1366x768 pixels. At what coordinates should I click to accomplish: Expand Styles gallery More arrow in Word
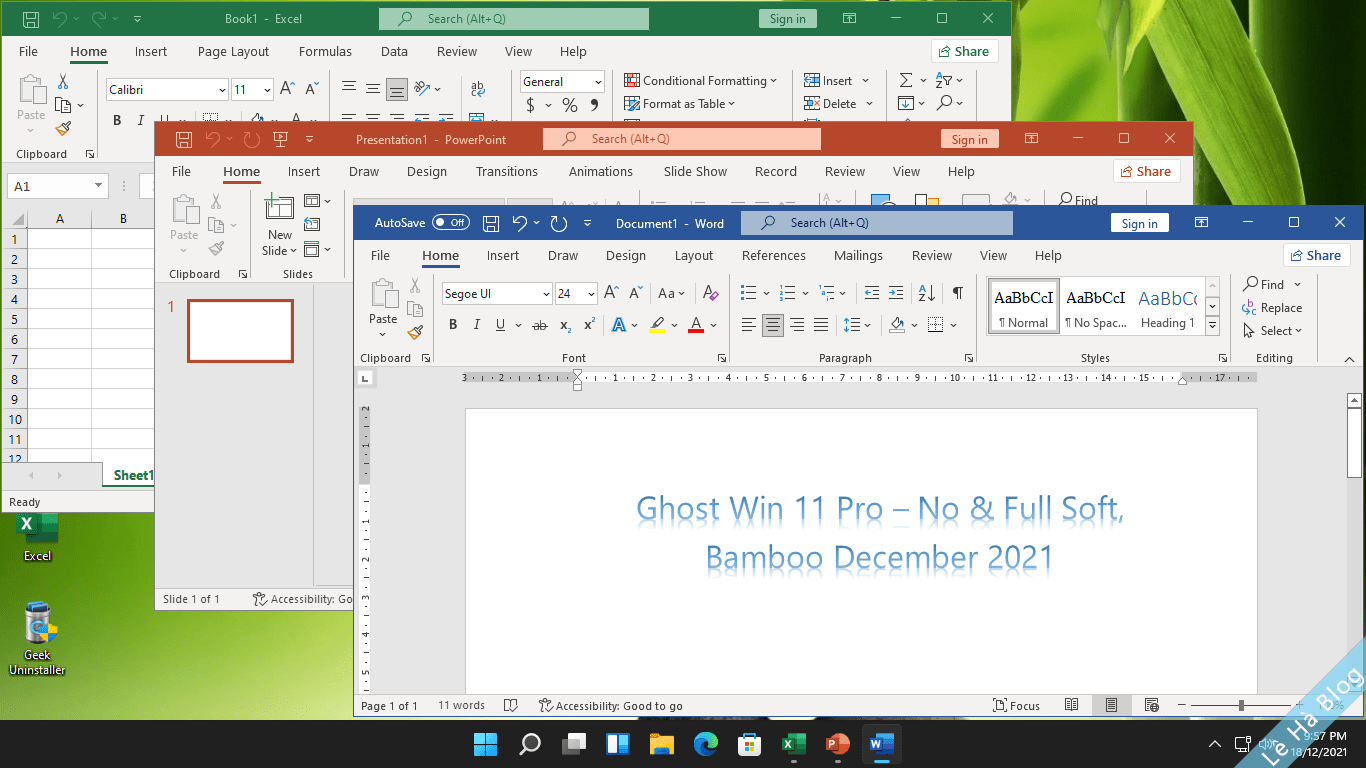(x=1212, y=326)
